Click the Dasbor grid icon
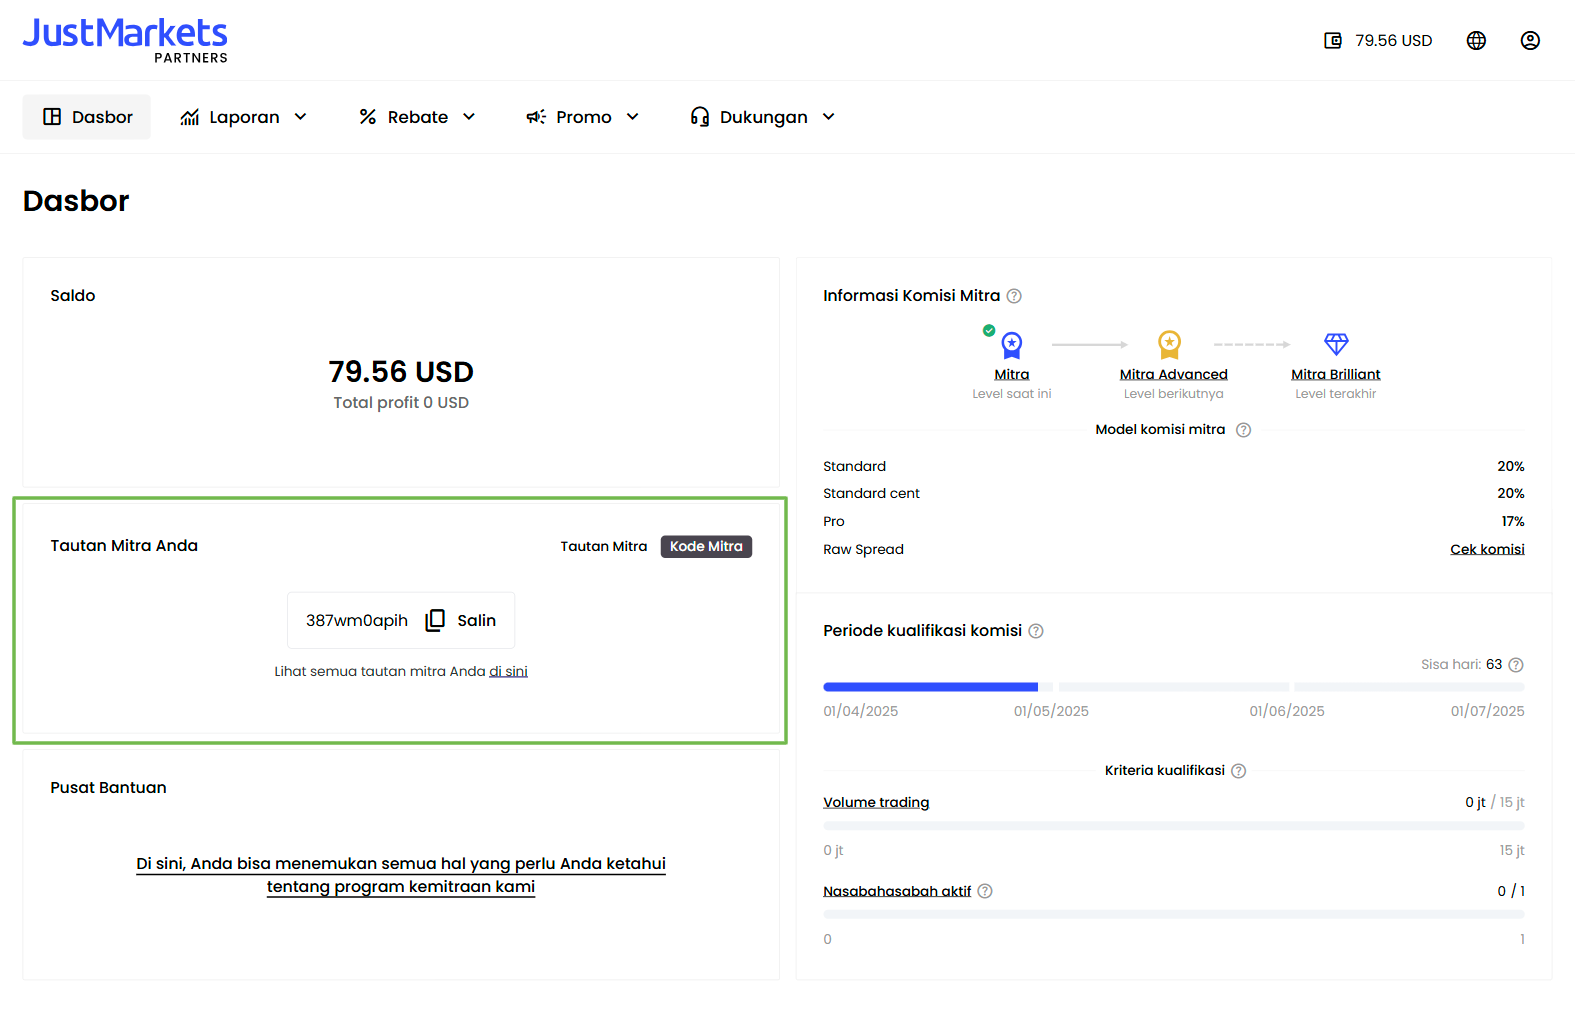The height and width of the screenshot is (1012, 1575). 52,117
